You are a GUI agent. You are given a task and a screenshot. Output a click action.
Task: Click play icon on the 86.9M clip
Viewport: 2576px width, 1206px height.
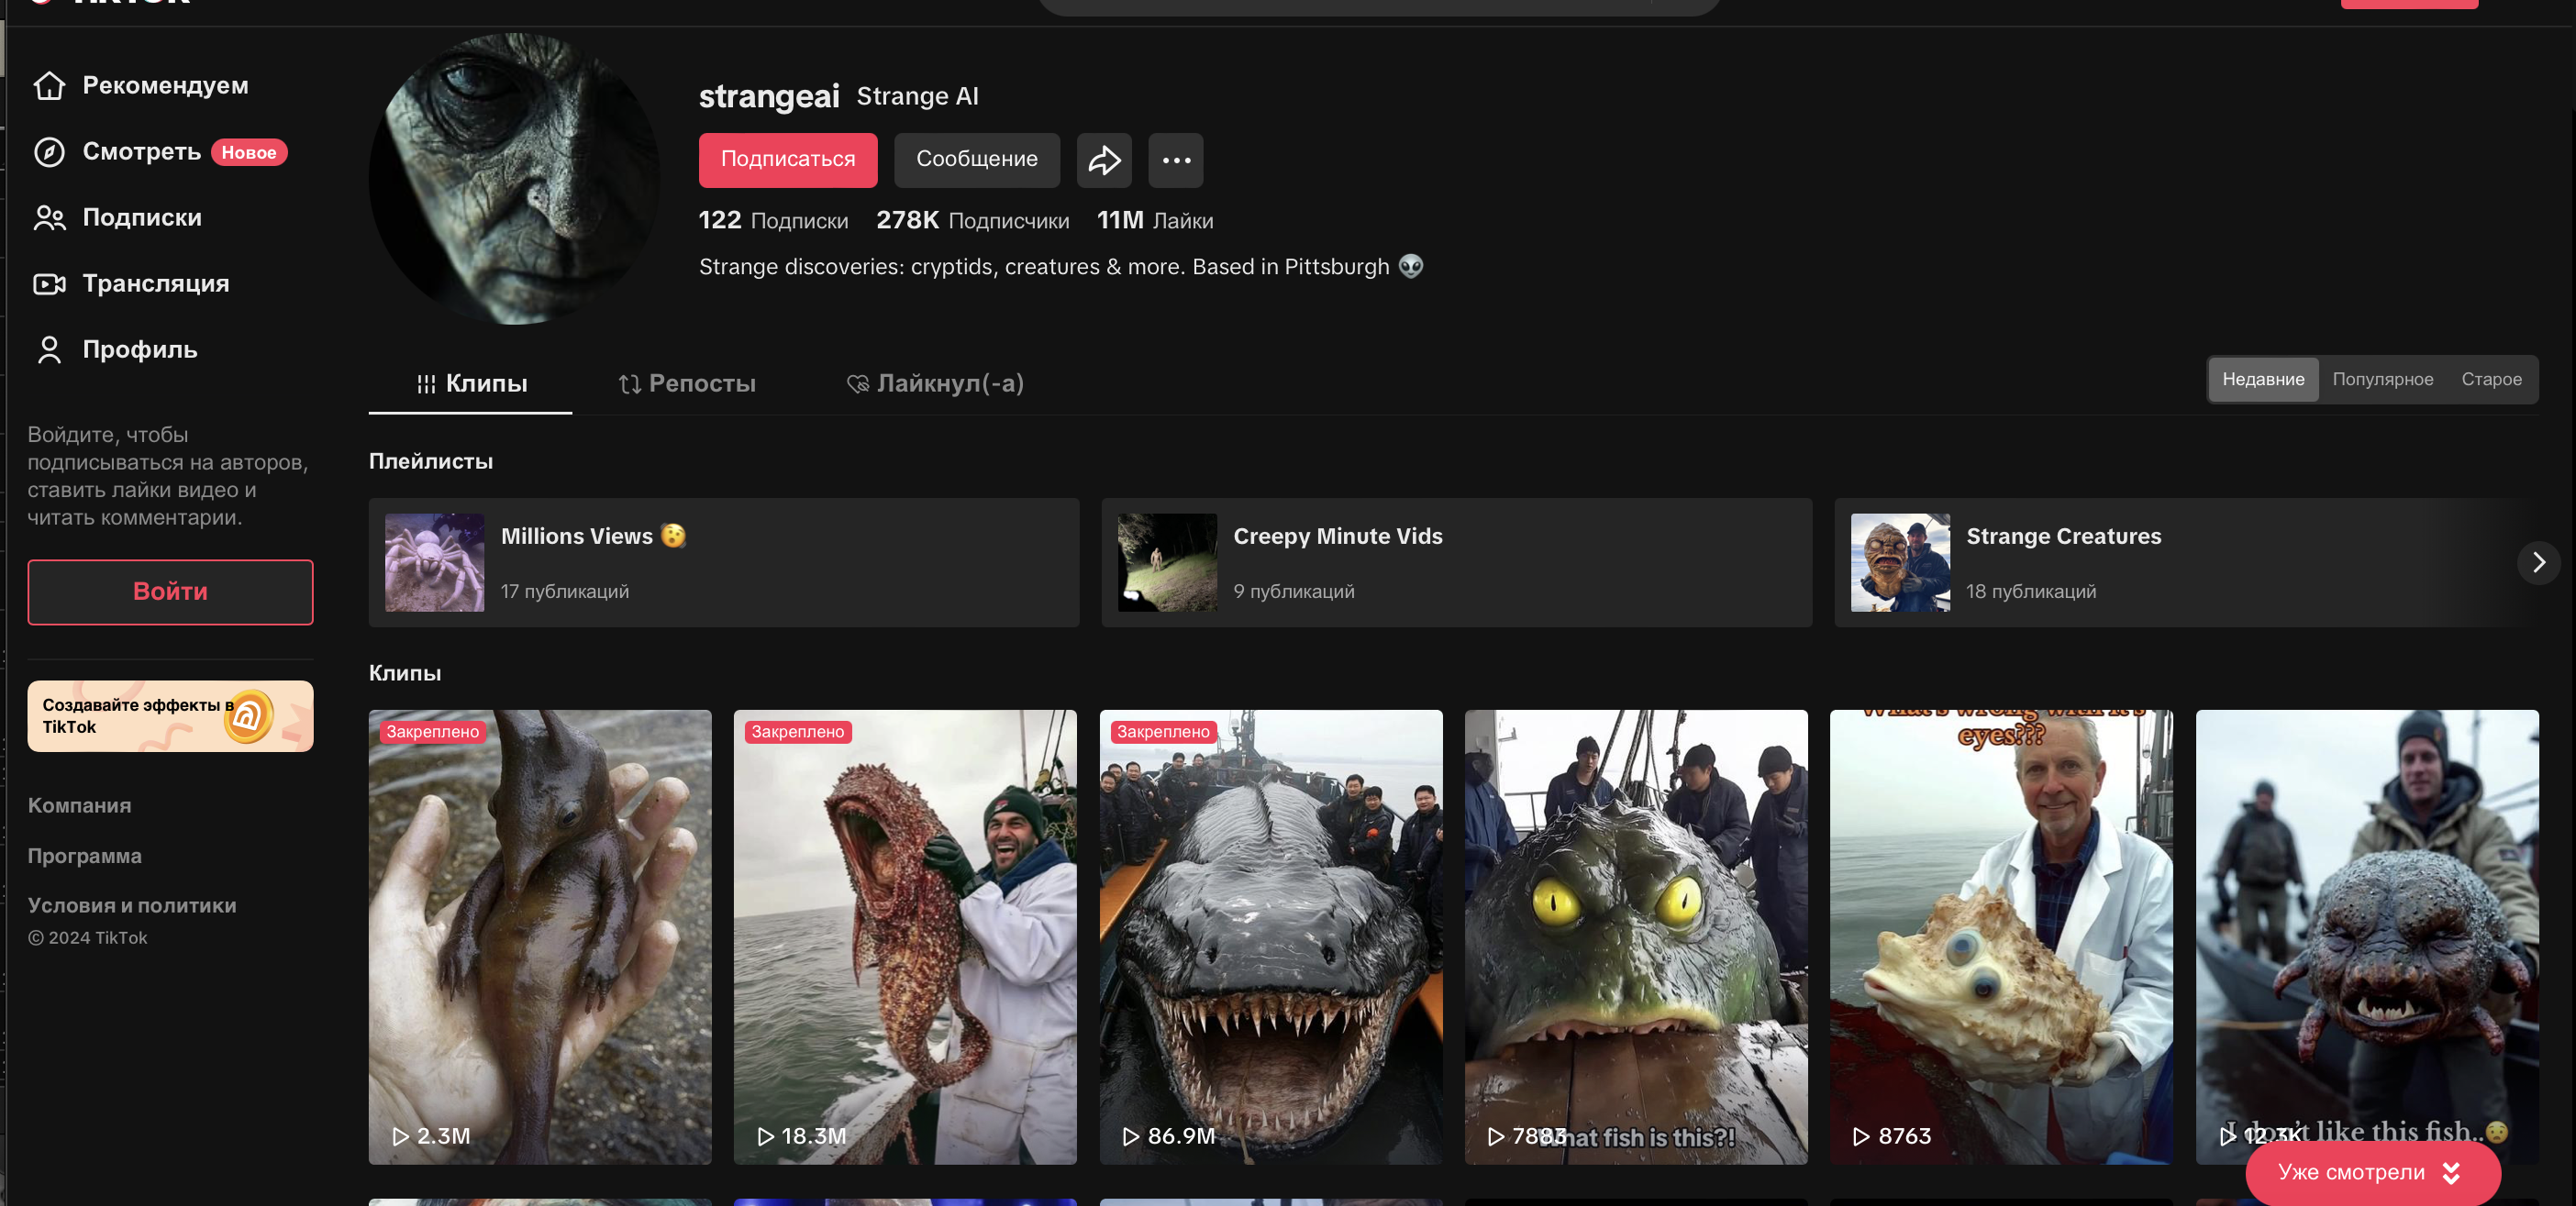coord(1131,1137)
